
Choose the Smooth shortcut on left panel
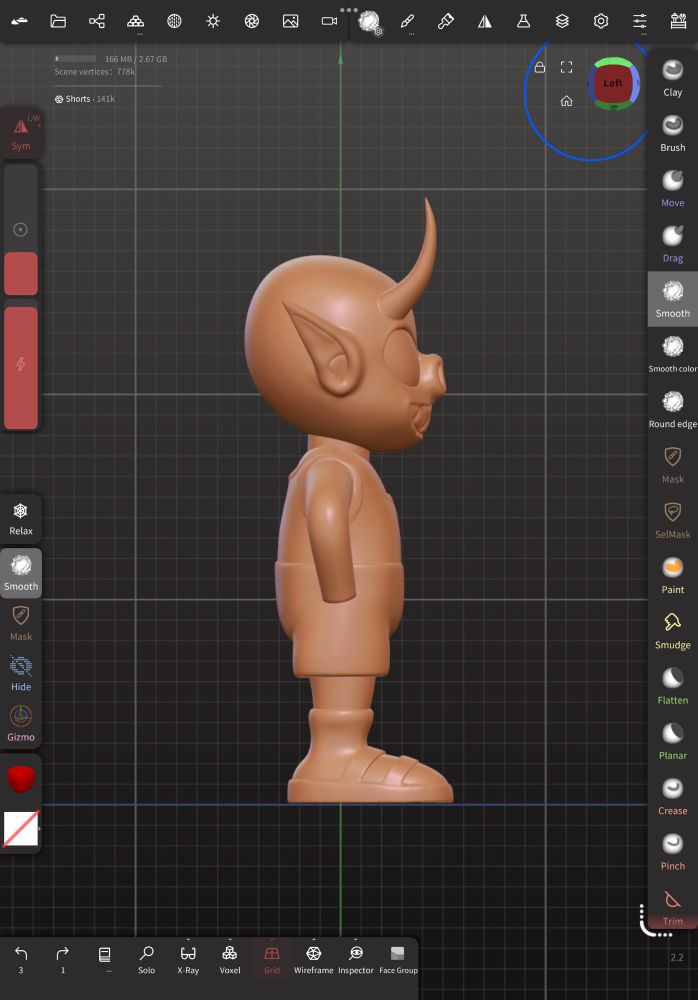click(x=21, y=573)
